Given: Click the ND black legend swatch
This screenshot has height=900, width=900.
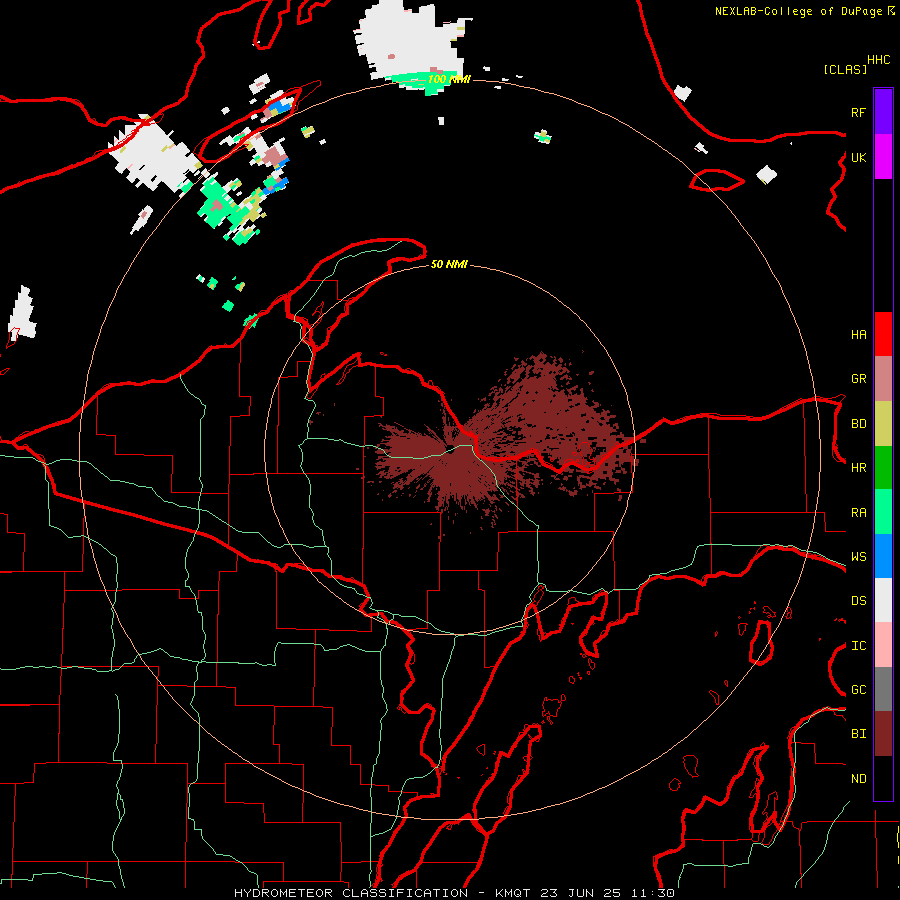Looking at the screenshot, I should (x=883, y=778).
